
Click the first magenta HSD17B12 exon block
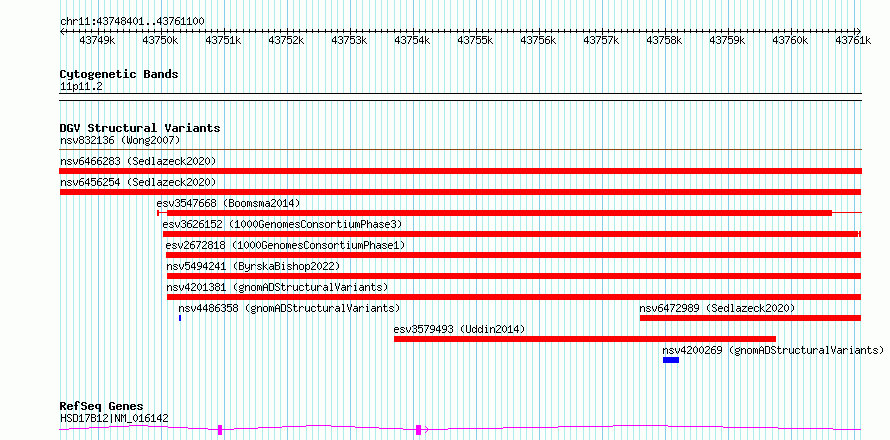point(220,430)
